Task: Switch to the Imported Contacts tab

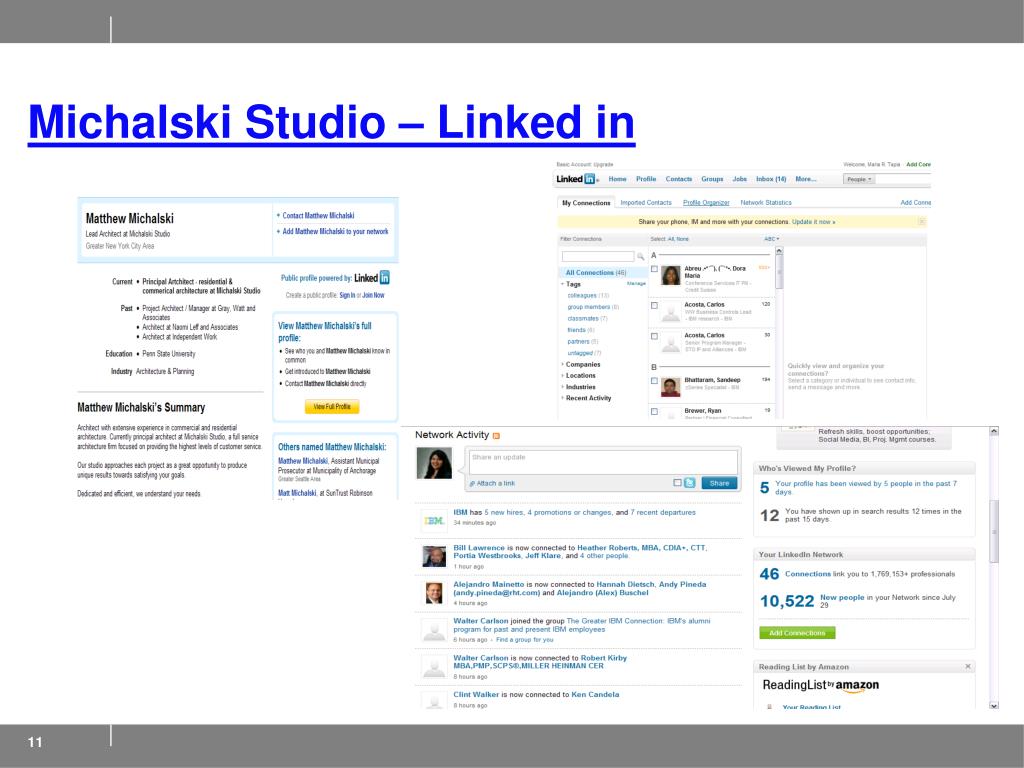Action: click(646, 203)
